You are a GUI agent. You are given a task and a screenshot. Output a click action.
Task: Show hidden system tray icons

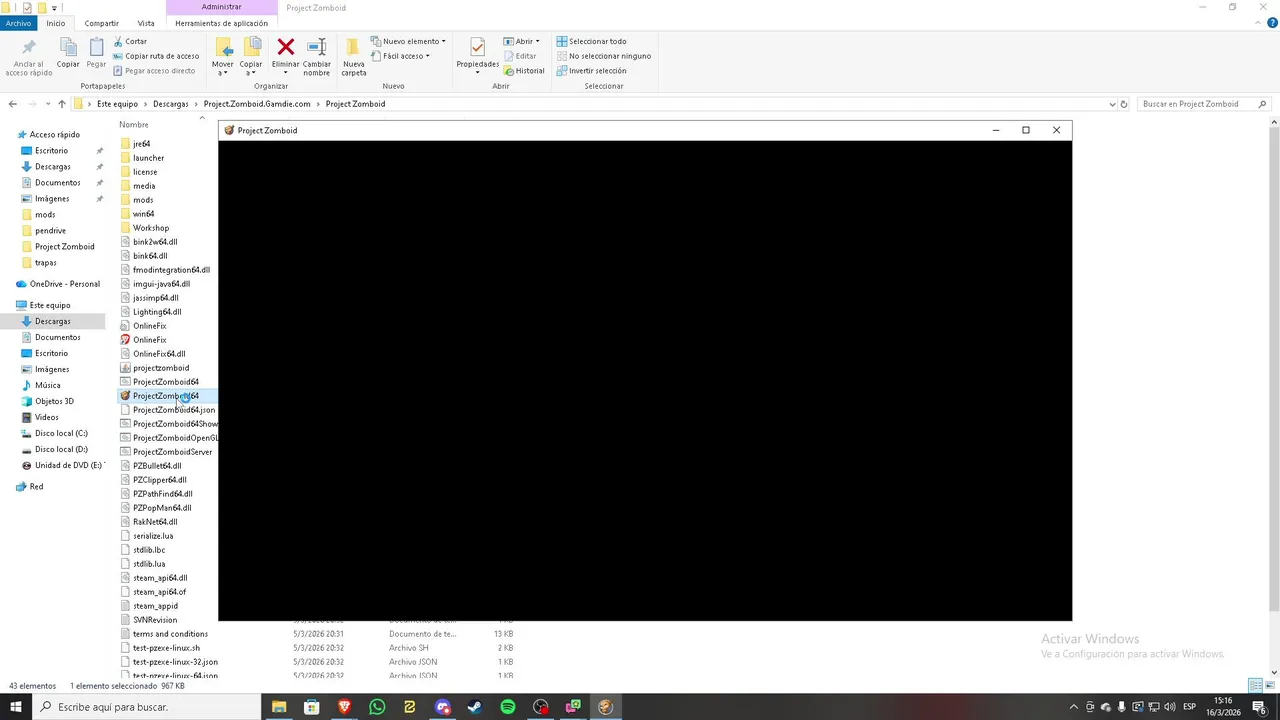pyautogui.click(x=1074, y=707)
